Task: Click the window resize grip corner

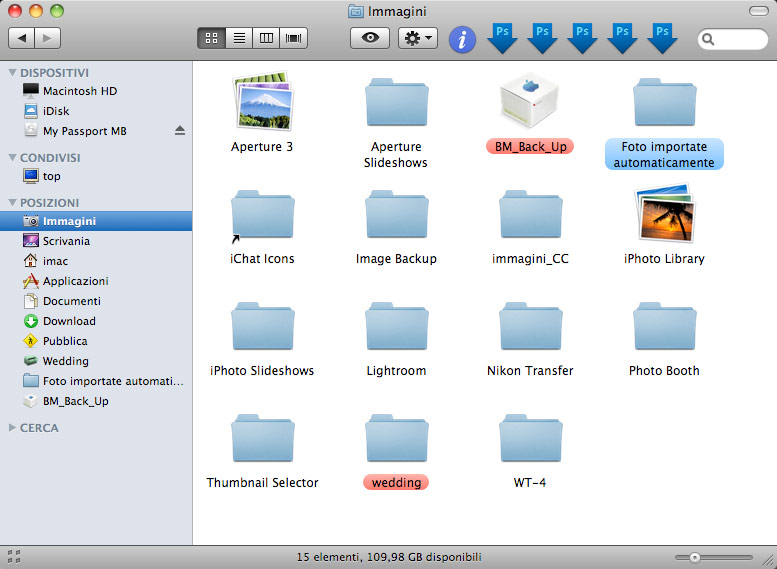Action: click(769, 561)
